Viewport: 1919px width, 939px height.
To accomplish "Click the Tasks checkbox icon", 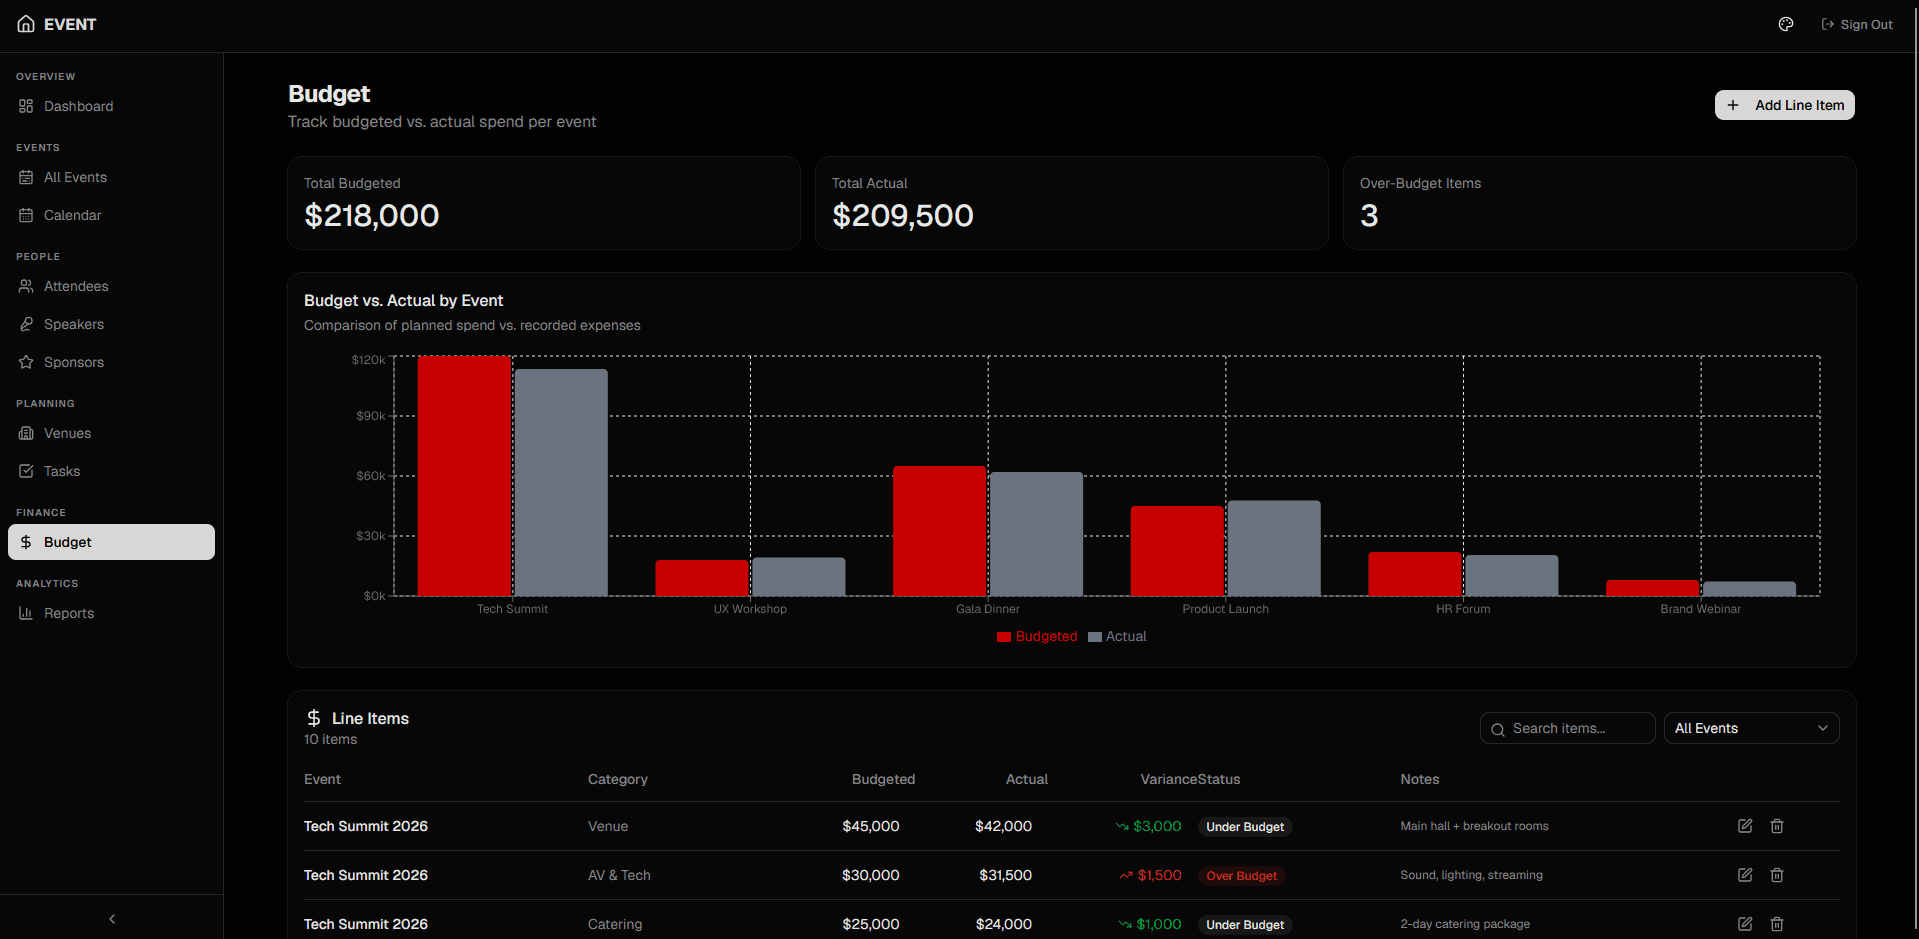I will (26, 471).
